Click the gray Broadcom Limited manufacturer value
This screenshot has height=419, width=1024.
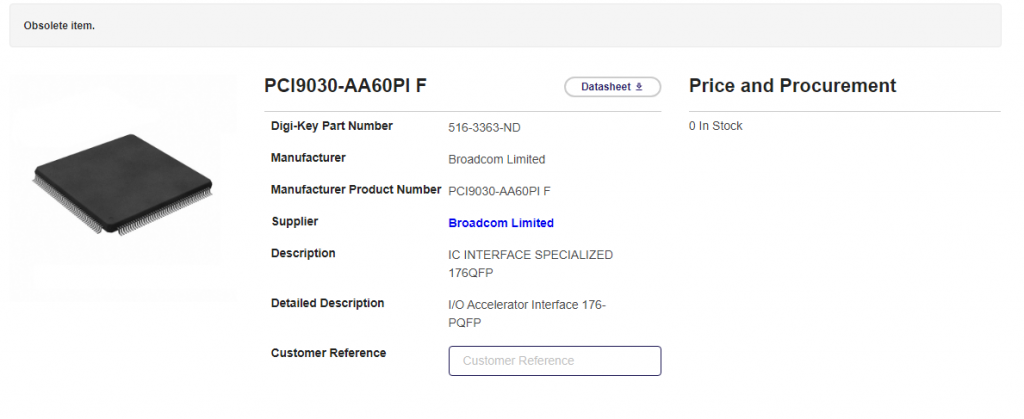click(496, 159)
